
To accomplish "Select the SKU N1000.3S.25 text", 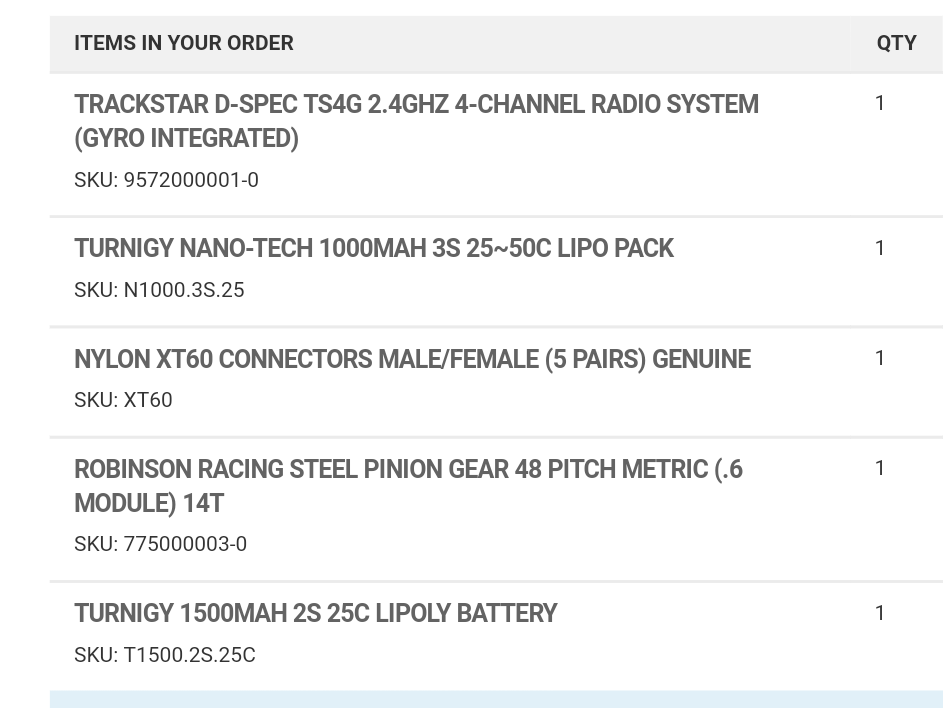I will [x=159, y=290].
